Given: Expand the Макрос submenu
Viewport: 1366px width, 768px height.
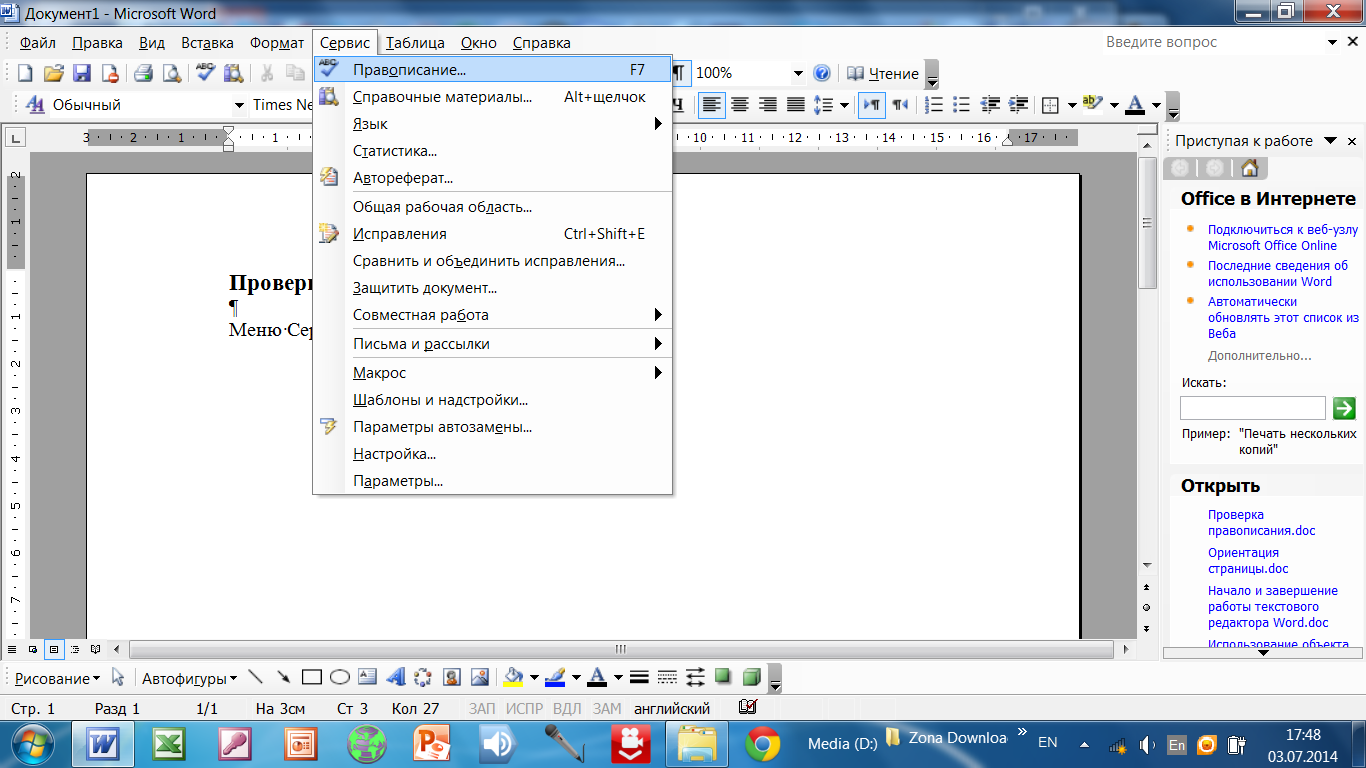Looking at the screenshot, I should point(492,373).
